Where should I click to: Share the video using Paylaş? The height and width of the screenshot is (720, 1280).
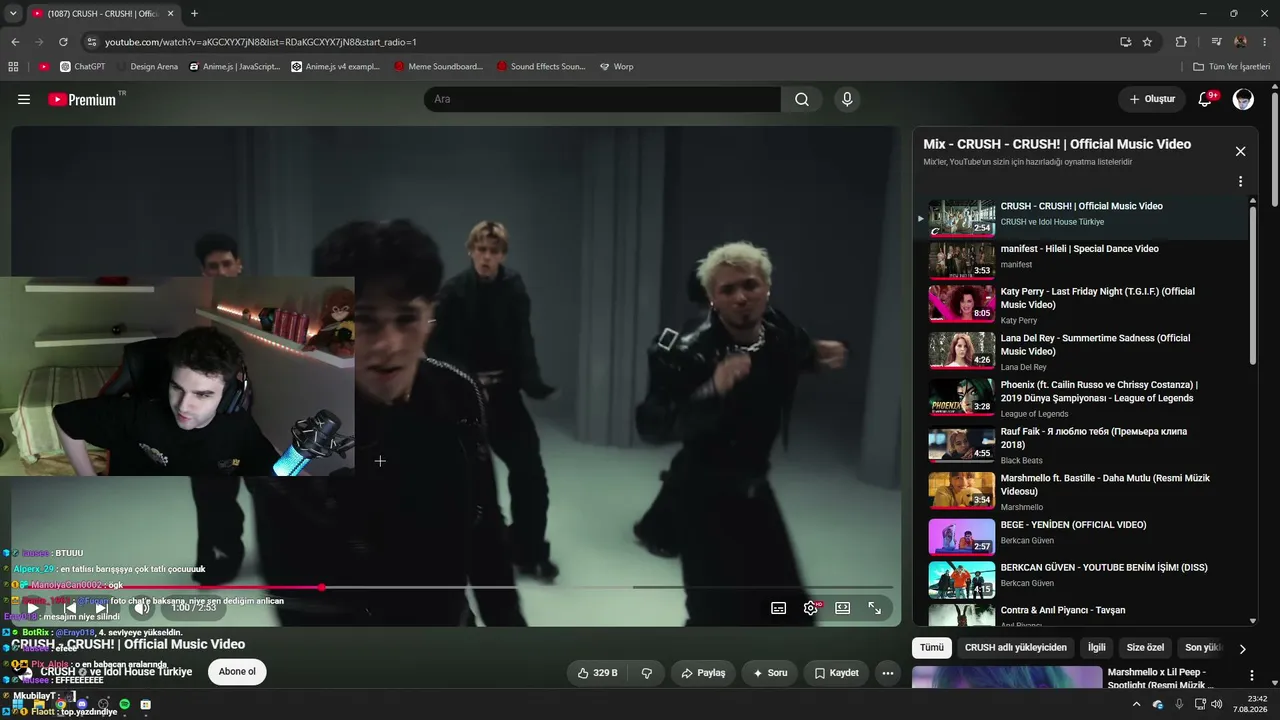point(703,673)
